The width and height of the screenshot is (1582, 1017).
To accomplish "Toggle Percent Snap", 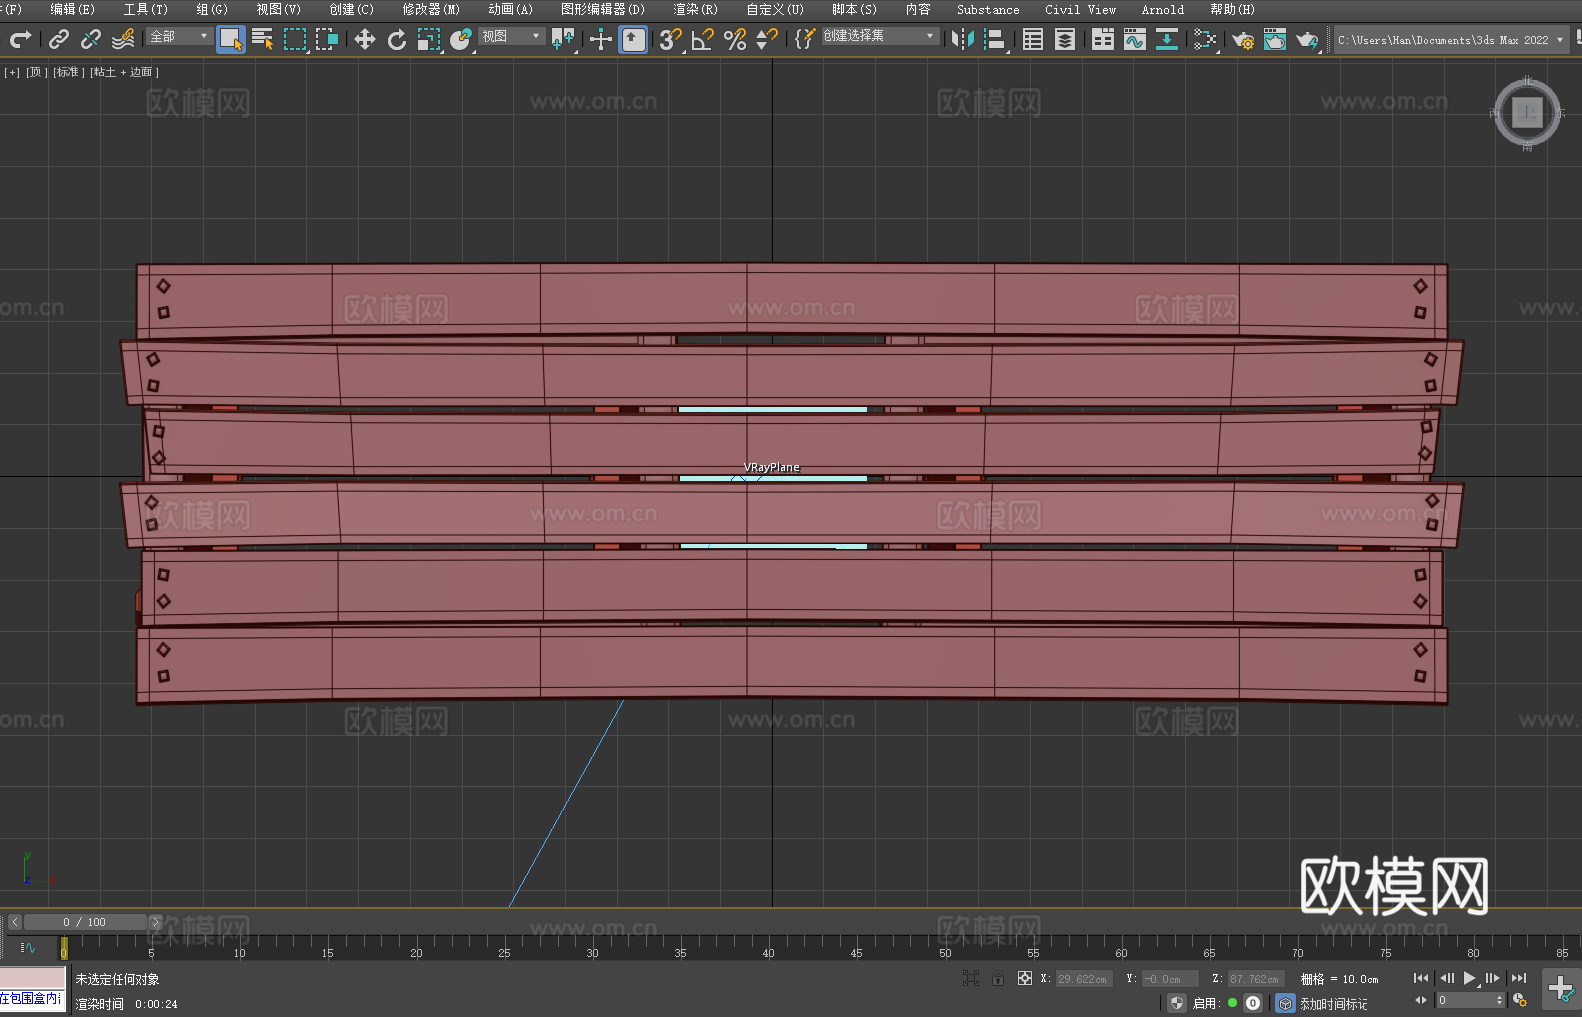I will (x=735, y=39).
